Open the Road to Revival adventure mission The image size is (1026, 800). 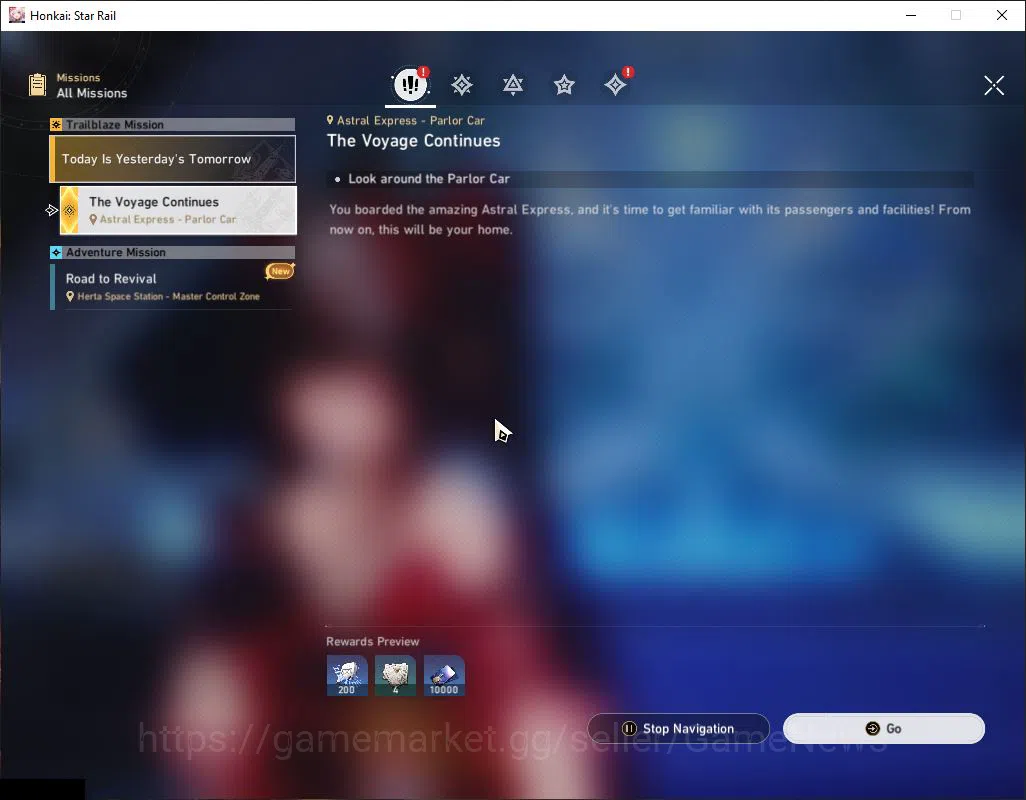point(171,287)
